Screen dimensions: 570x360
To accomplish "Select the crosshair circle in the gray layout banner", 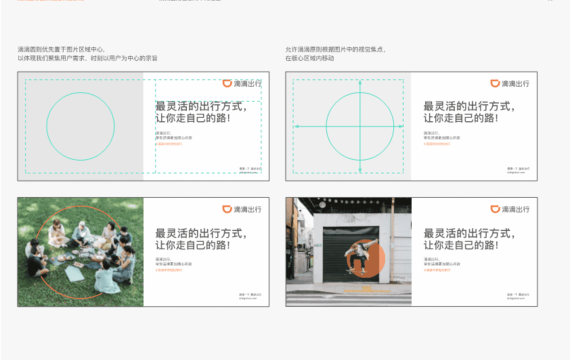I will click(x=360, y=126).
